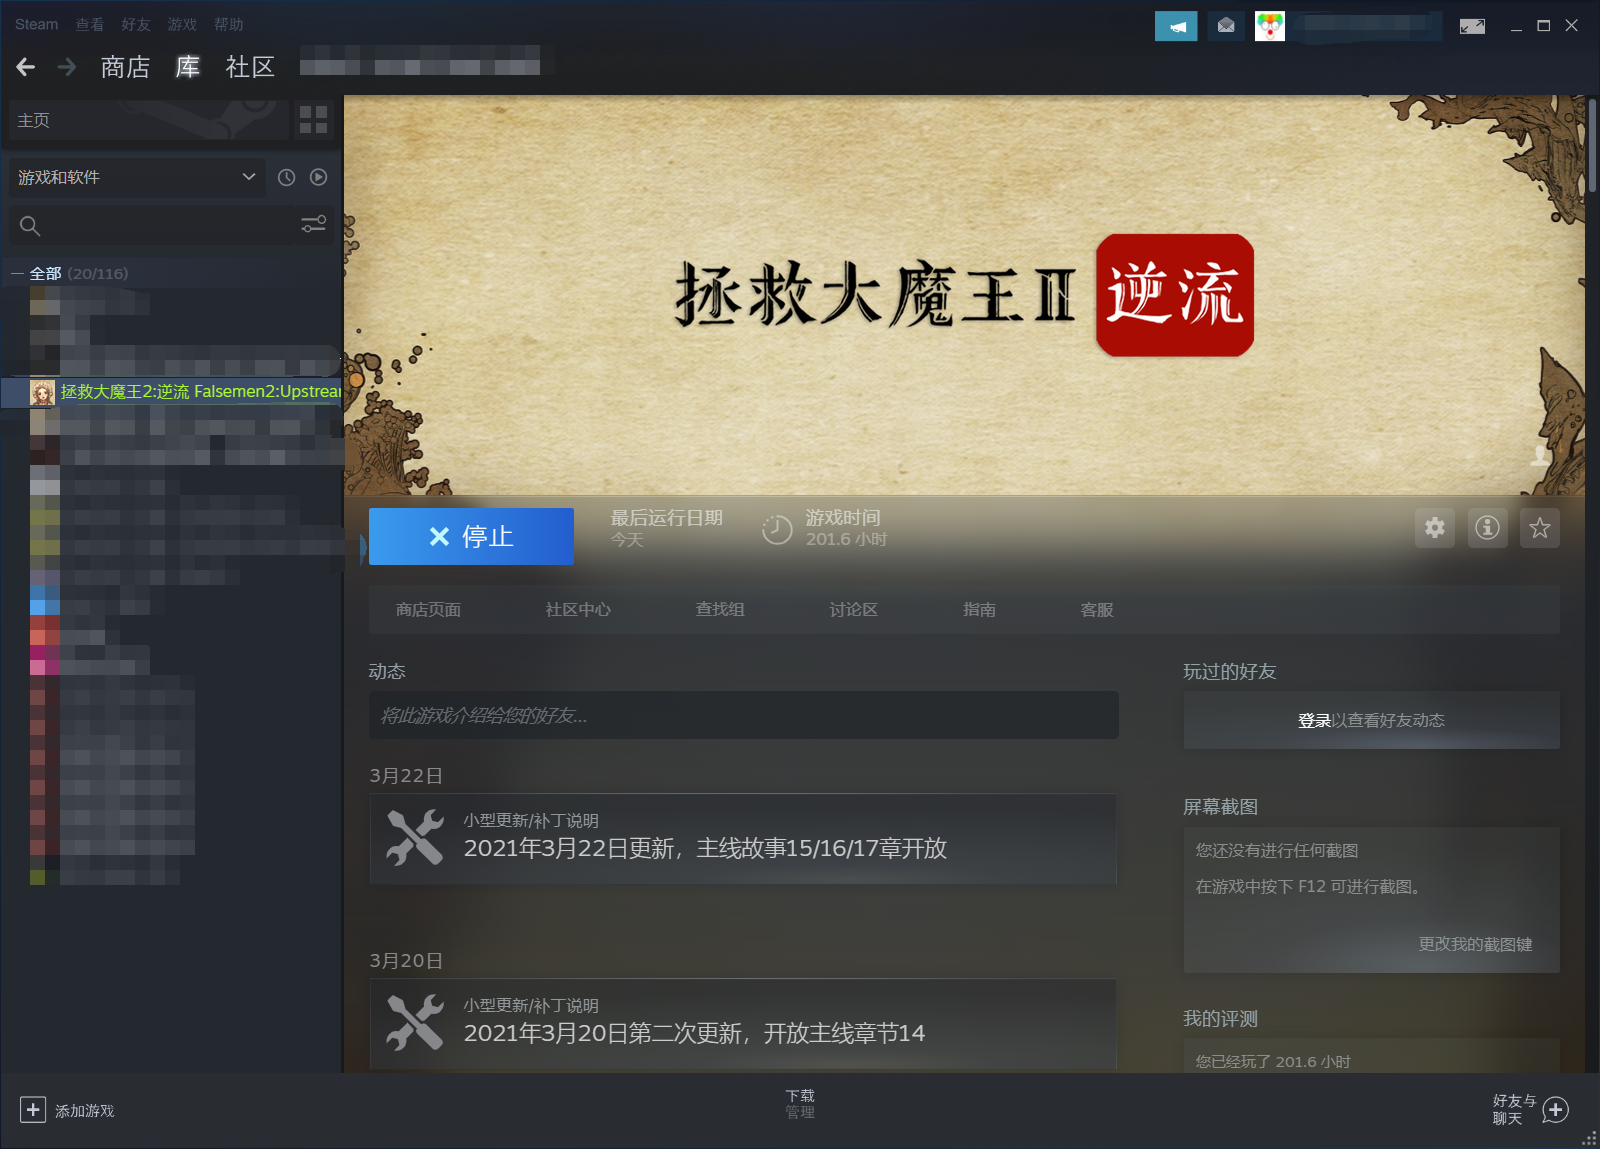Open the 客服 link

tap(1097, 609)
